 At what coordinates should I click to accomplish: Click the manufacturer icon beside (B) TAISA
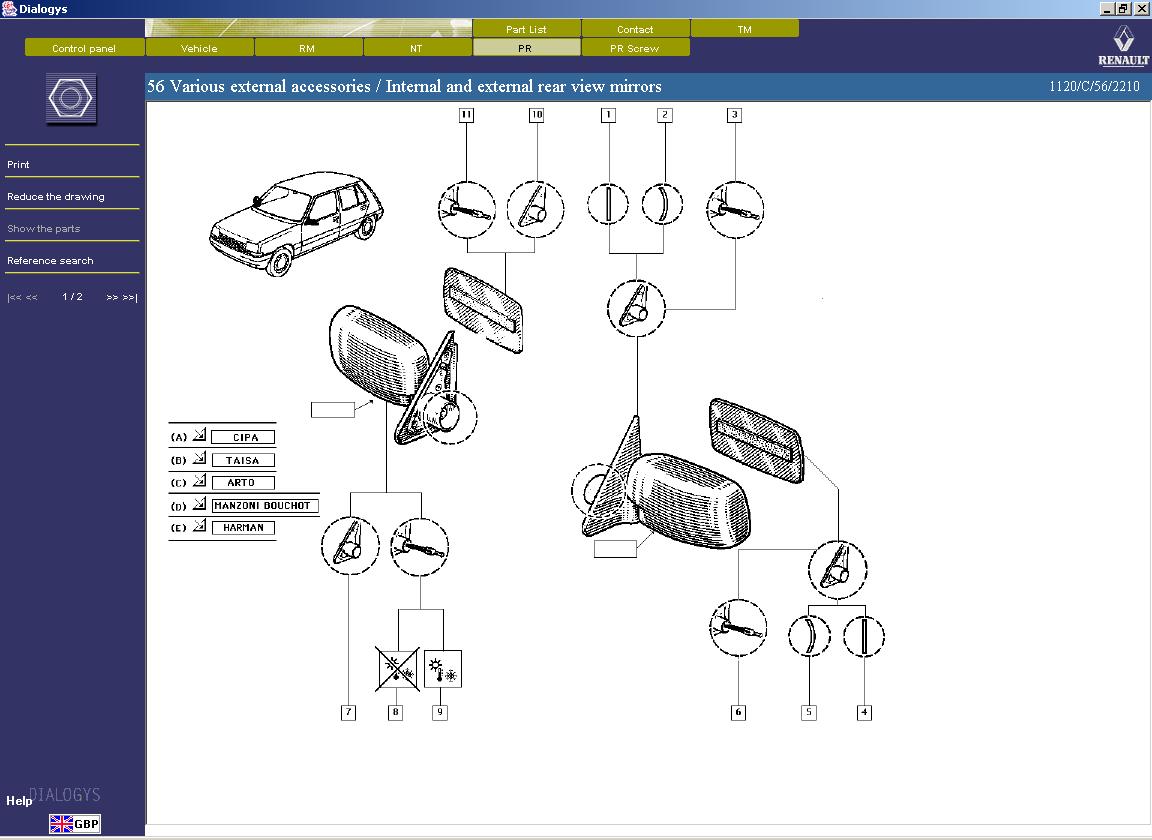point(199,459)
